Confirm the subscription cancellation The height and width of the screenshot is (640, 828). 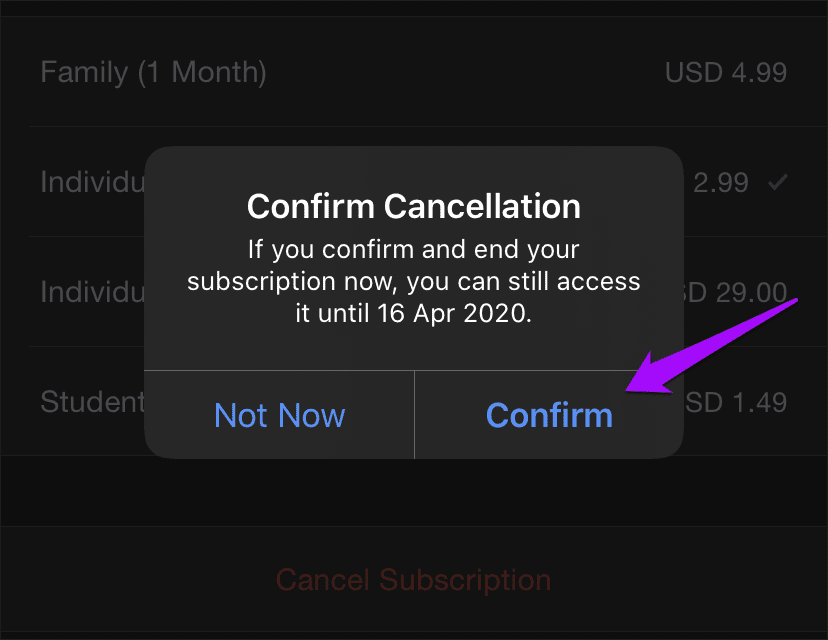click(x=549, y=415)
